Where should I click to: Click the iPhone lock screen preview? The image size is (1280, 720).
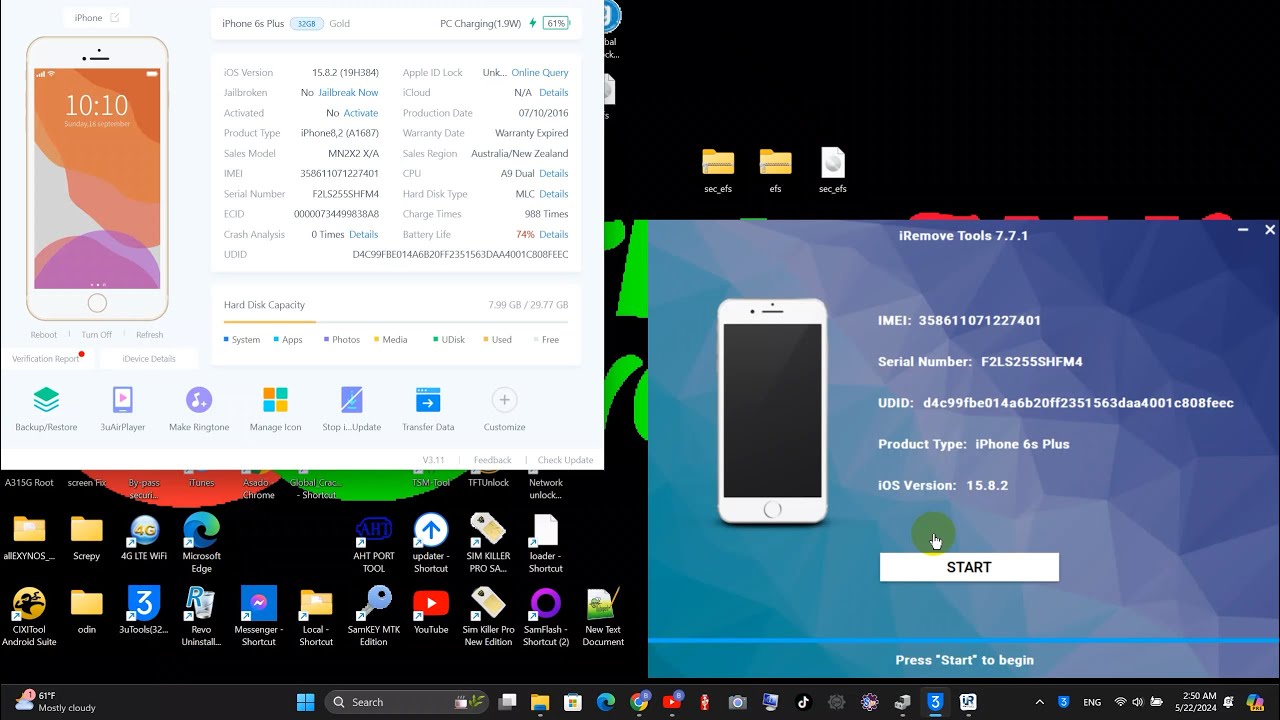pyautogui.click(x=97, y=178)
